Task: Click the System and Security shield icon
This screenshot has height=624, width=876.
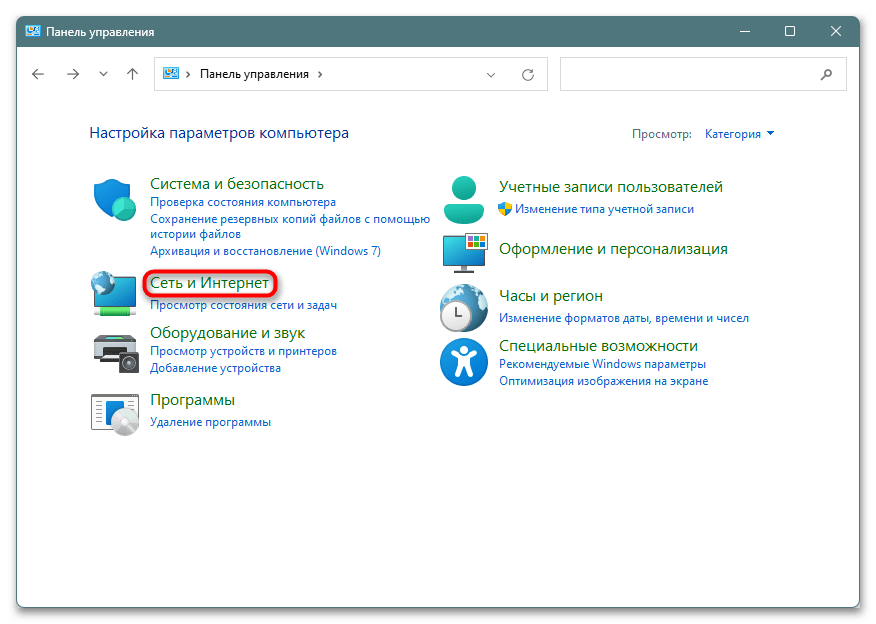Action: click(x=115, y=200)
